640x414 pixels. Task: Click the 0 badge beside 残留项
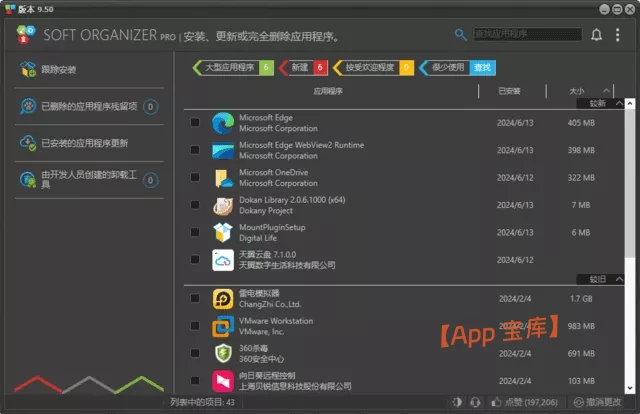pos(150,107)
